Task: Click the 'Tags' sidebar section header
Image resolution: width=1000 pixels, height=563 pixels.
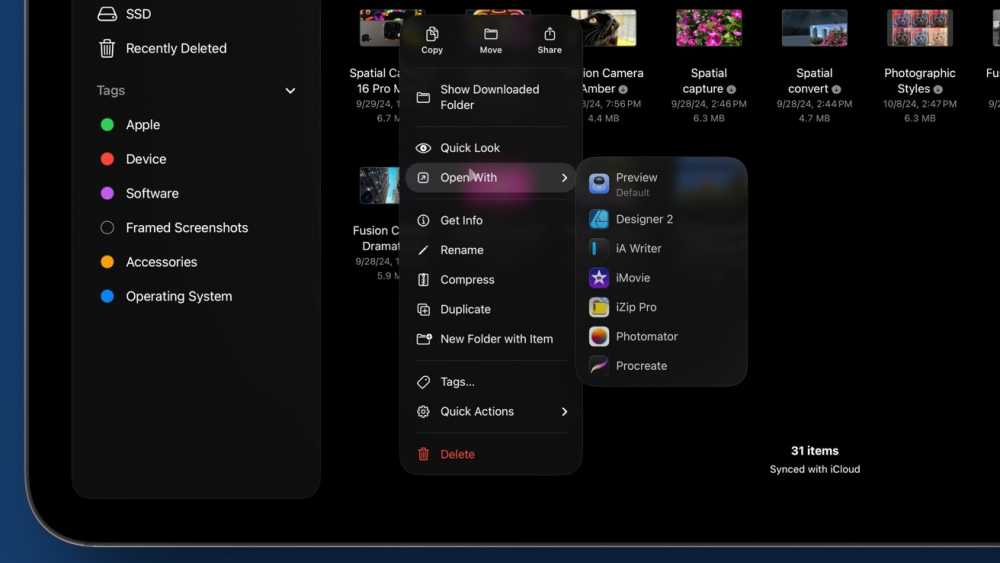Action: coord(111,91)
